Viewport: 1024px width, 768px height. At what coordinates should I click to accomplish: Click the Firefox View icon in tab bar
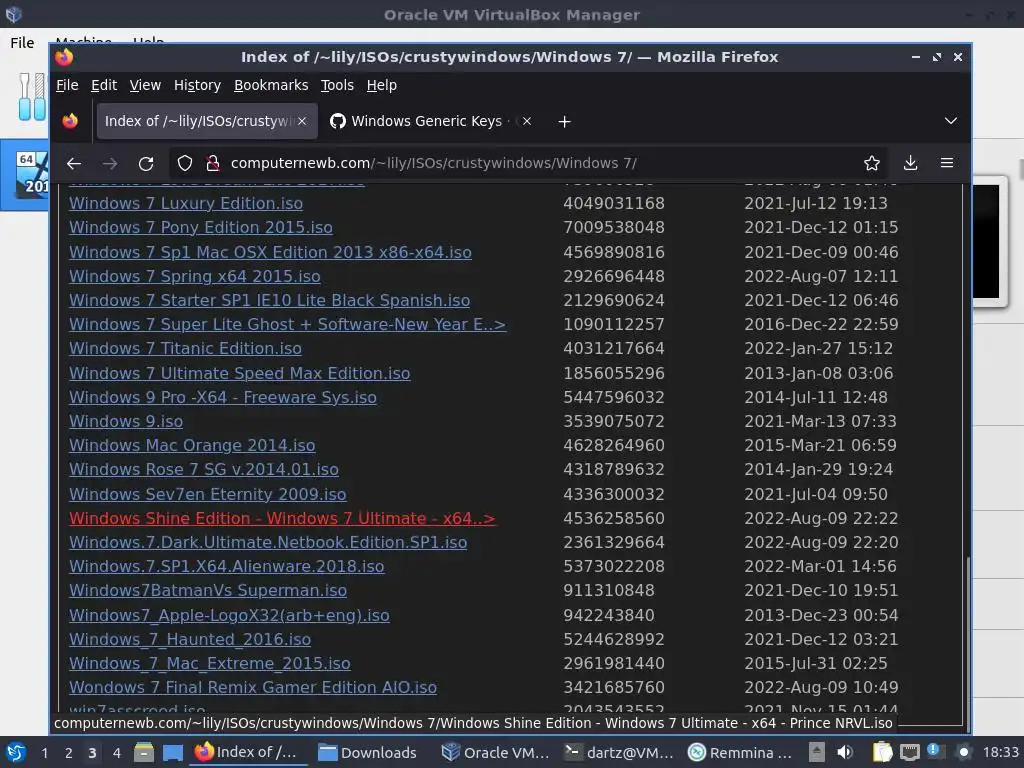[x=70, y=121]
